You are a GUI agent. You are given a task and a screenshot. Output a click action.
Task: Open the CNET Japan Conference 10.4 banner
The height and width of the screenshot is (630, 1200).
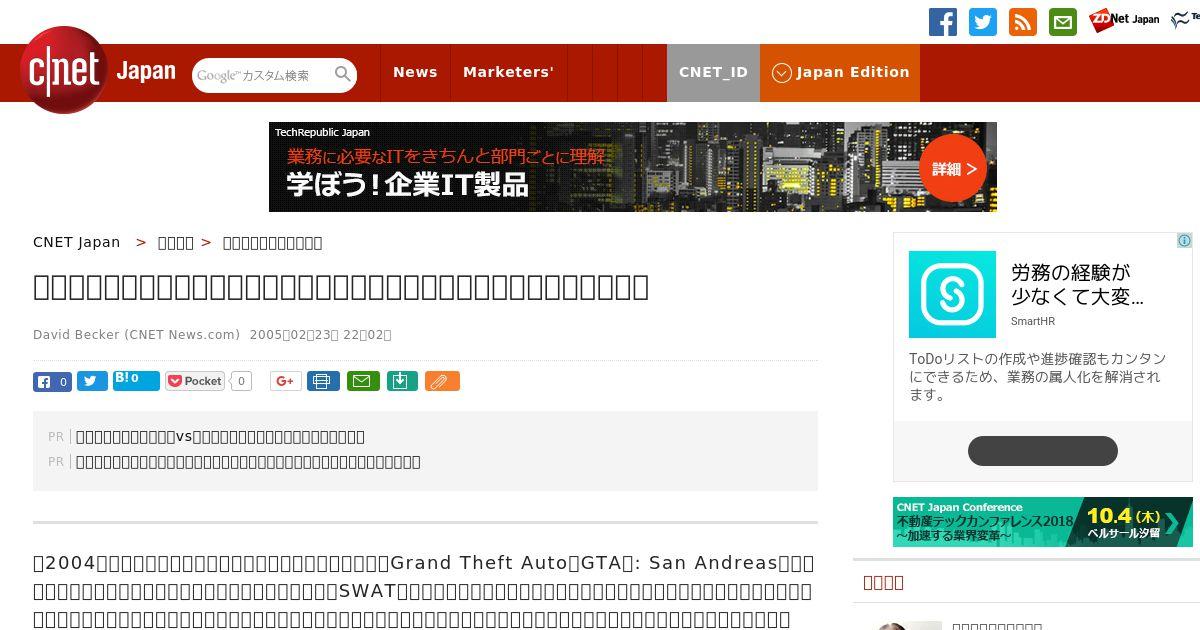pos(1043,522)
